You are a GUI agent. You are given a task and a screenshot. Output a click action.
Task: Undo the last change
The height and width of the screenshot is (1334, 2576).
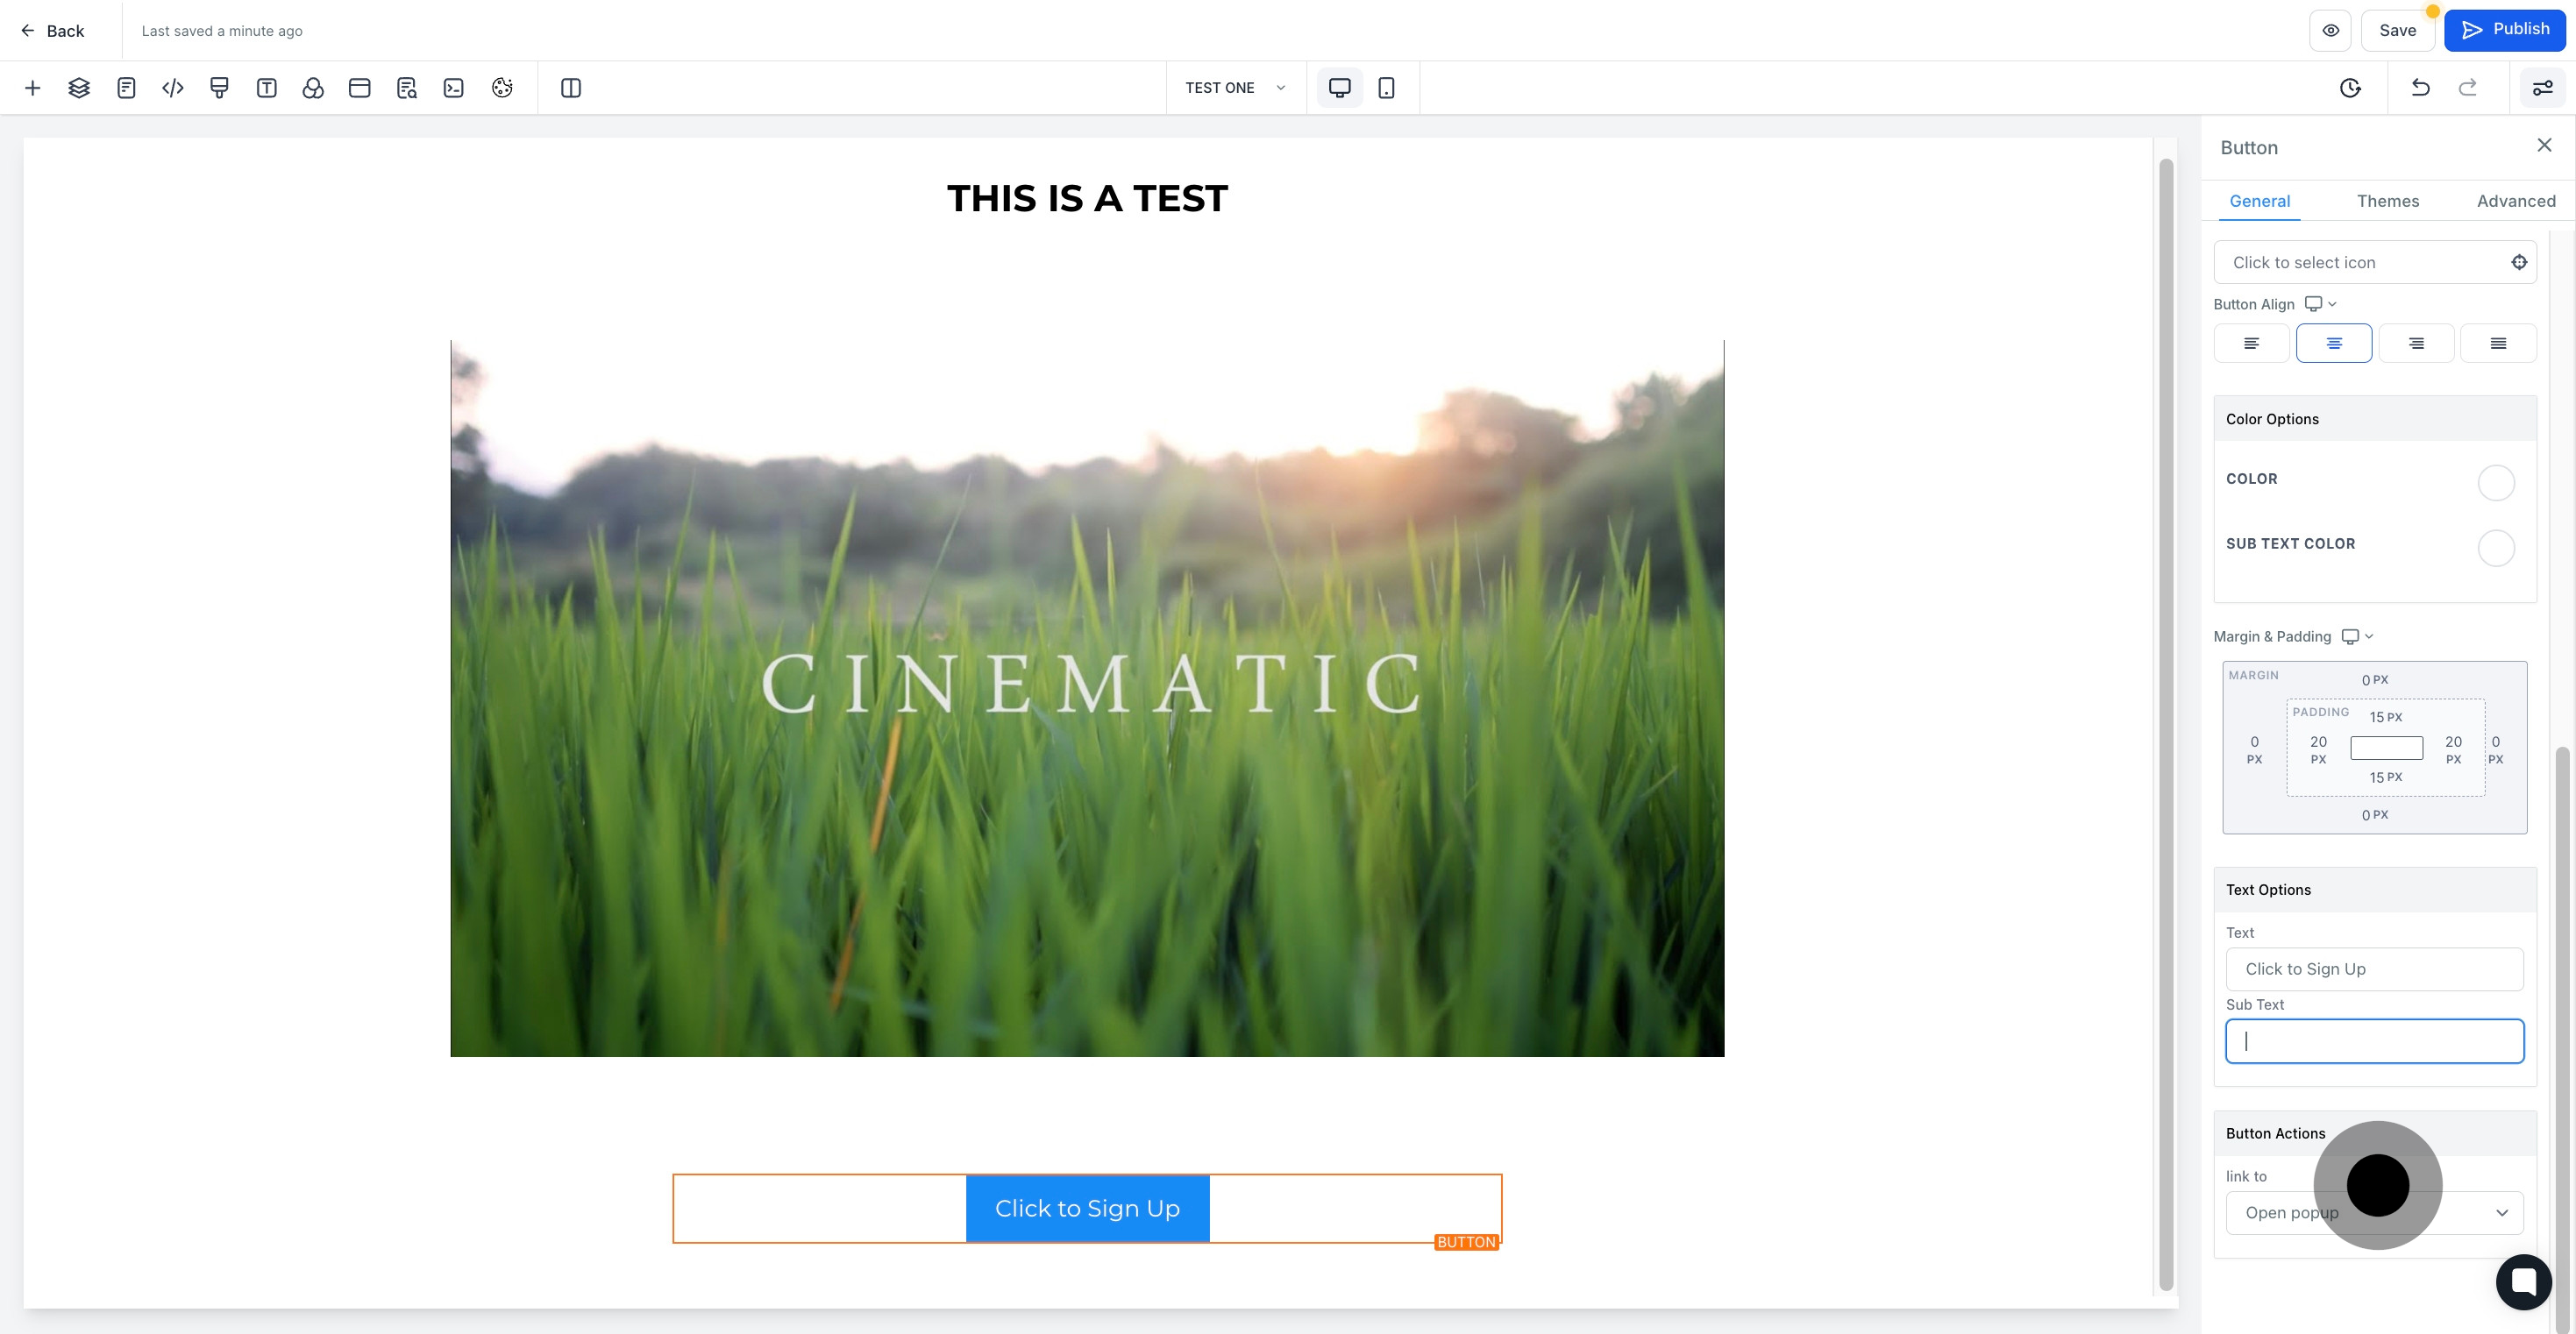click(x=2420, y=88)
